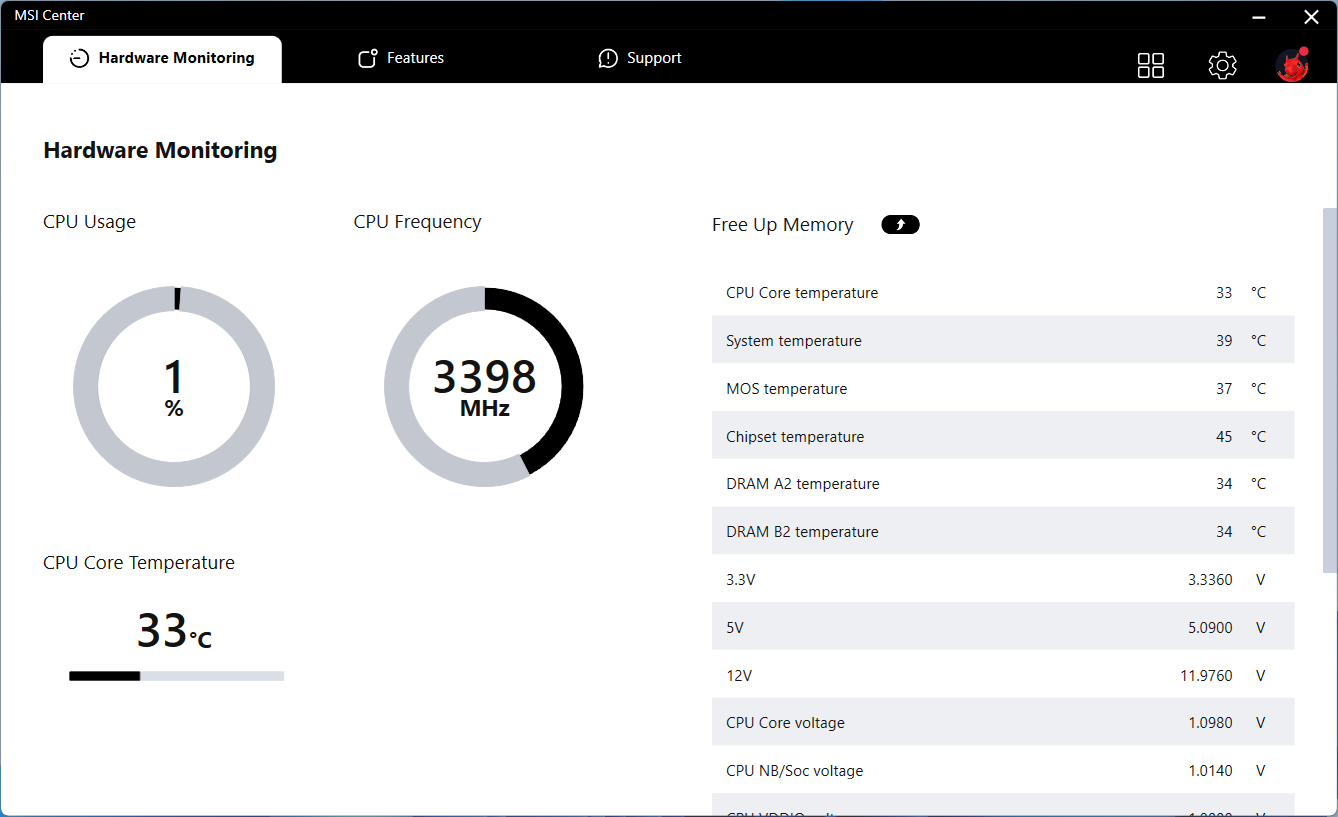Click the Hardware Monitoring gauge icon
Image resolution: width=1338 pixels, height=817 pixels.
click(79, 59)
